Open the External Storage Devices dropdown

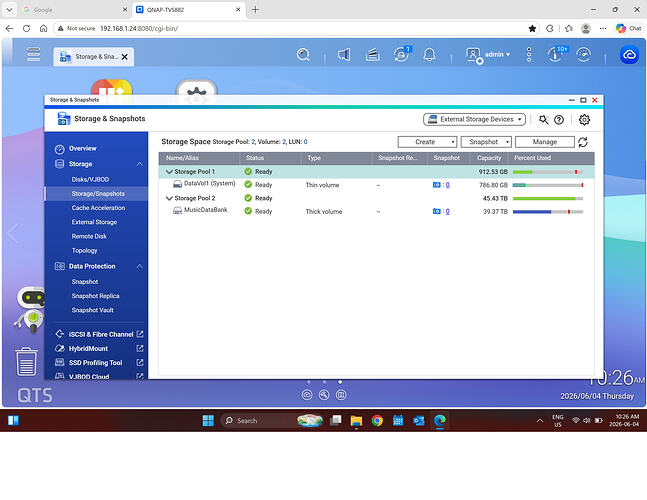474,119
